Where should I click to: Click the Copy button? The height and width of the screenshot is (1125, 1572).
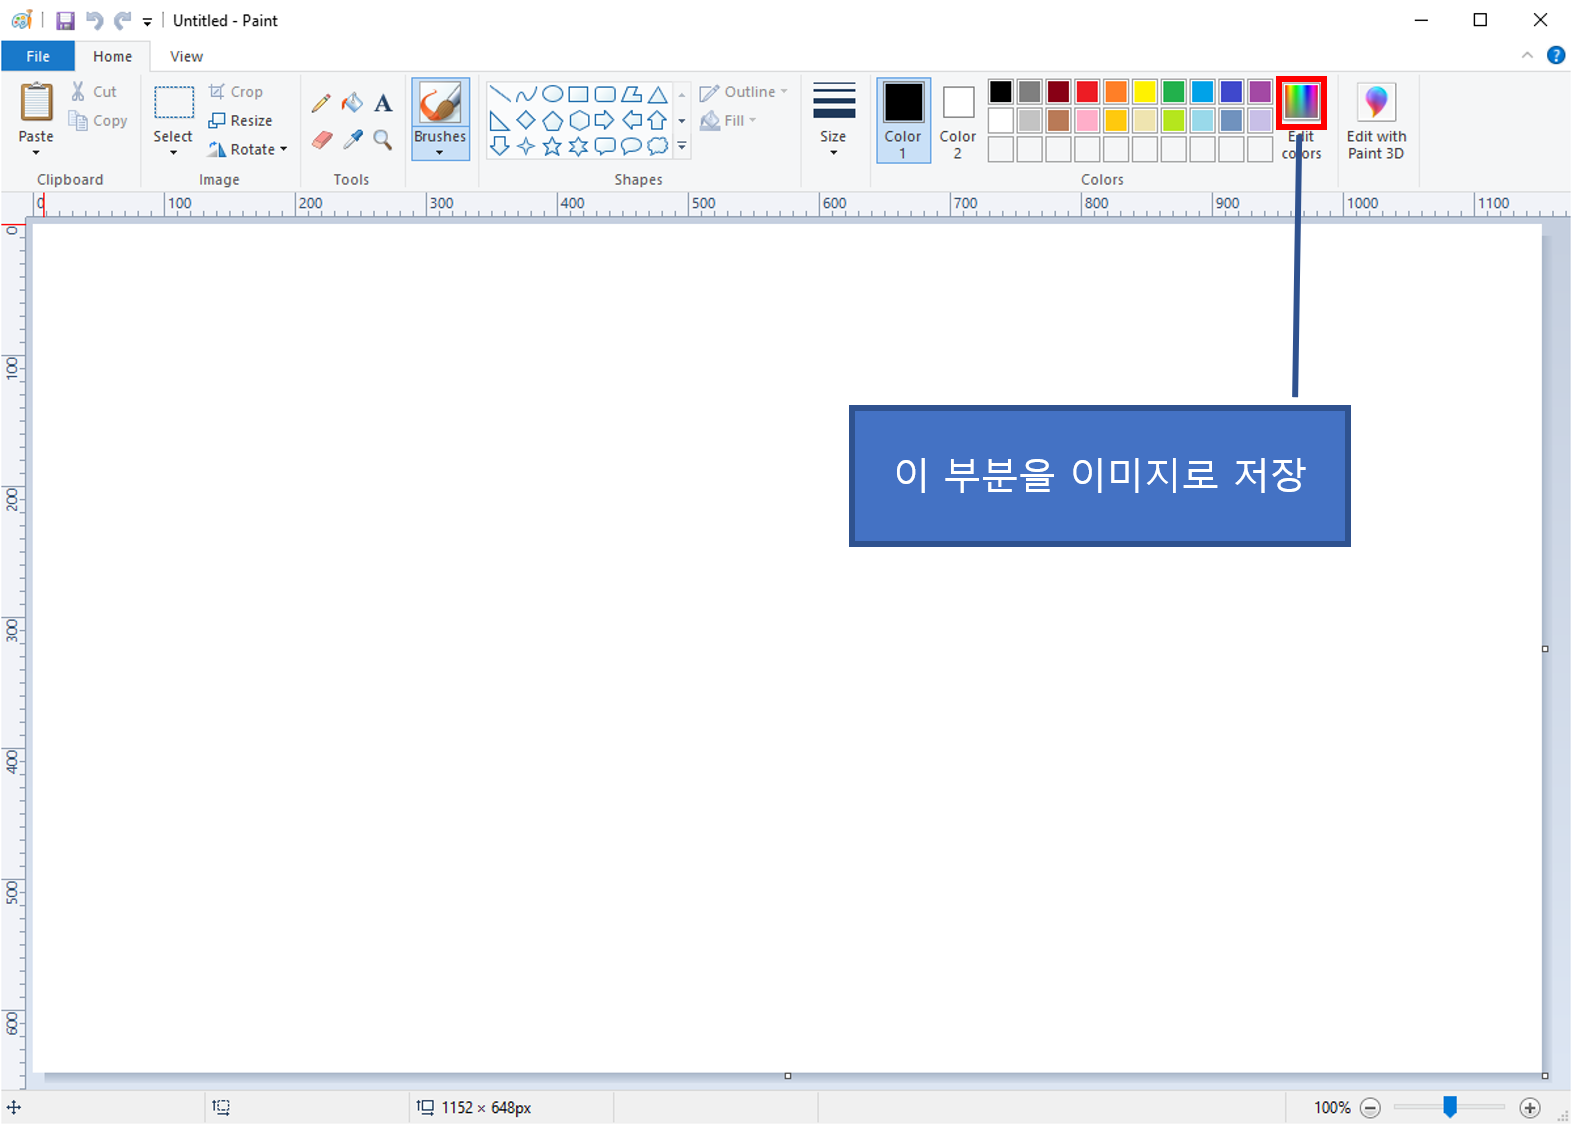tap(98, 120)
